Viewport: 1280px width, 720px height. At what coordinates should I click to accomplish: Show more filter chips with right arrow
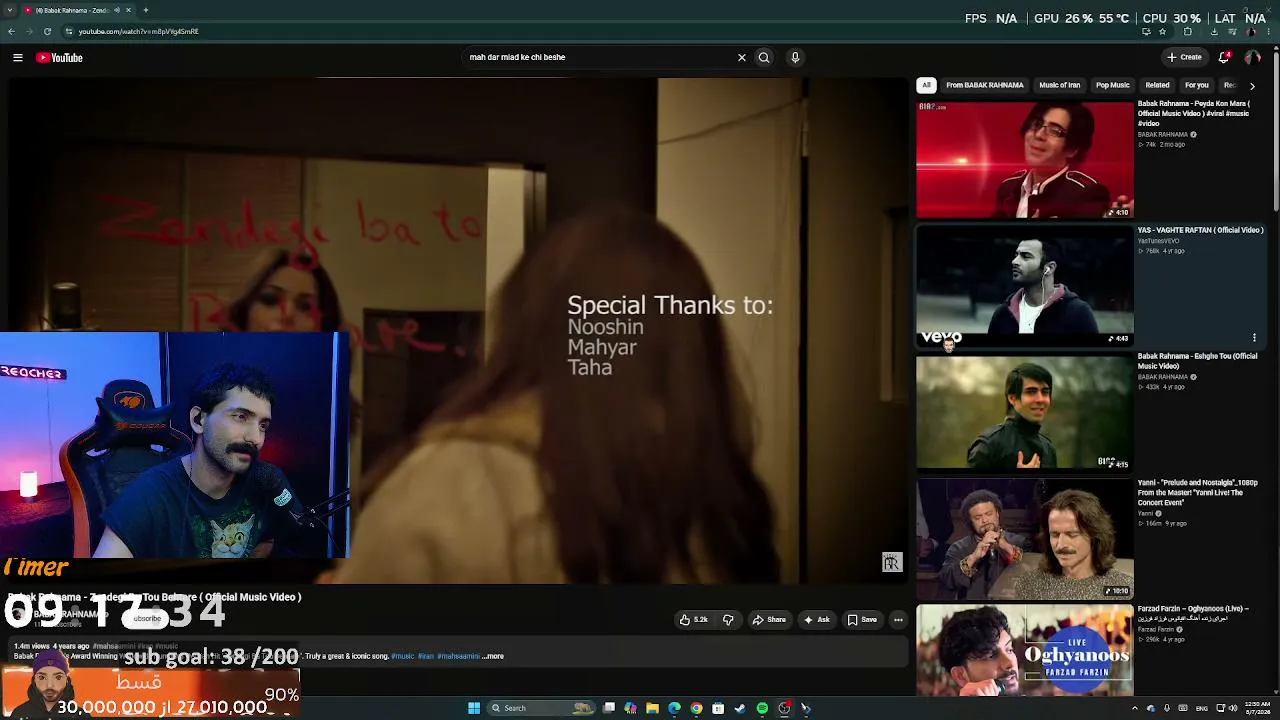[x=1252, y=86]
